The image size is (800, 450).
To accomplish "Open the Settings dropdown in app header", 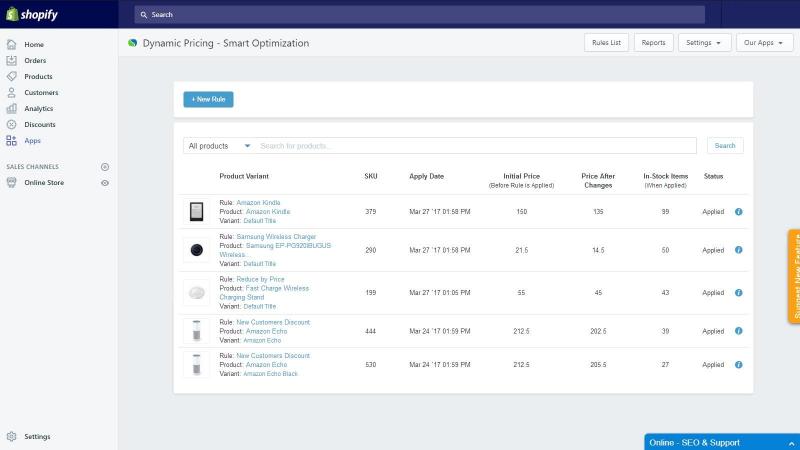I will [704, 43].
